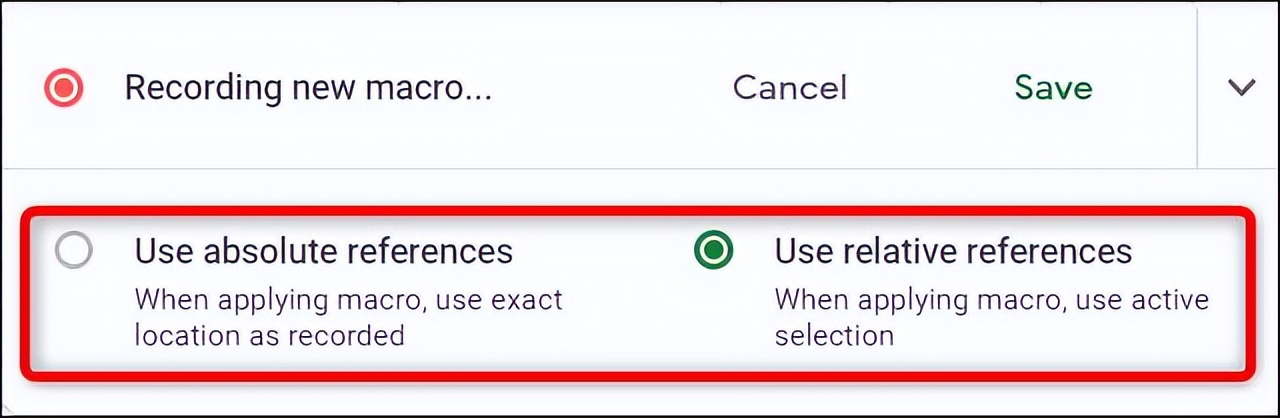Hit the green Save link
Image resolution: width=1280 pixels, height=418 pixels.
[x=1053, y=88]
